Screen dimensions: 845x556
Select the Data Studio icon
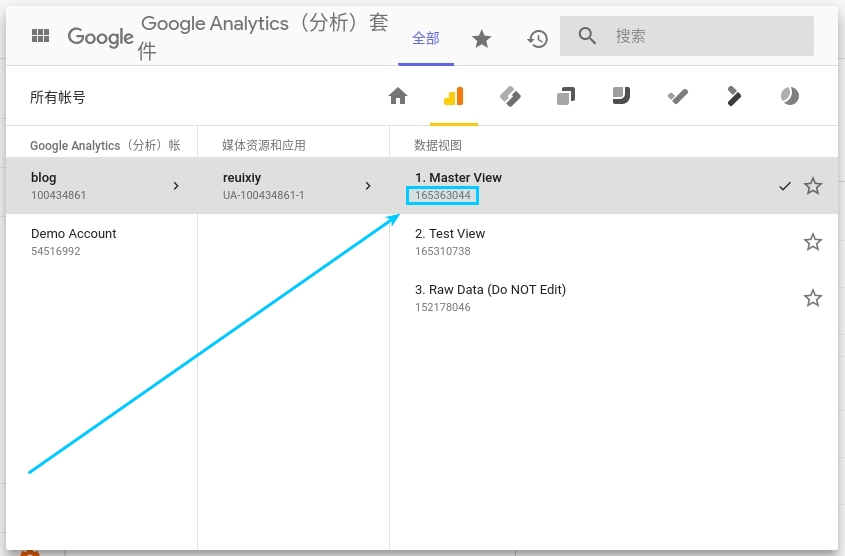click(621, 96)
